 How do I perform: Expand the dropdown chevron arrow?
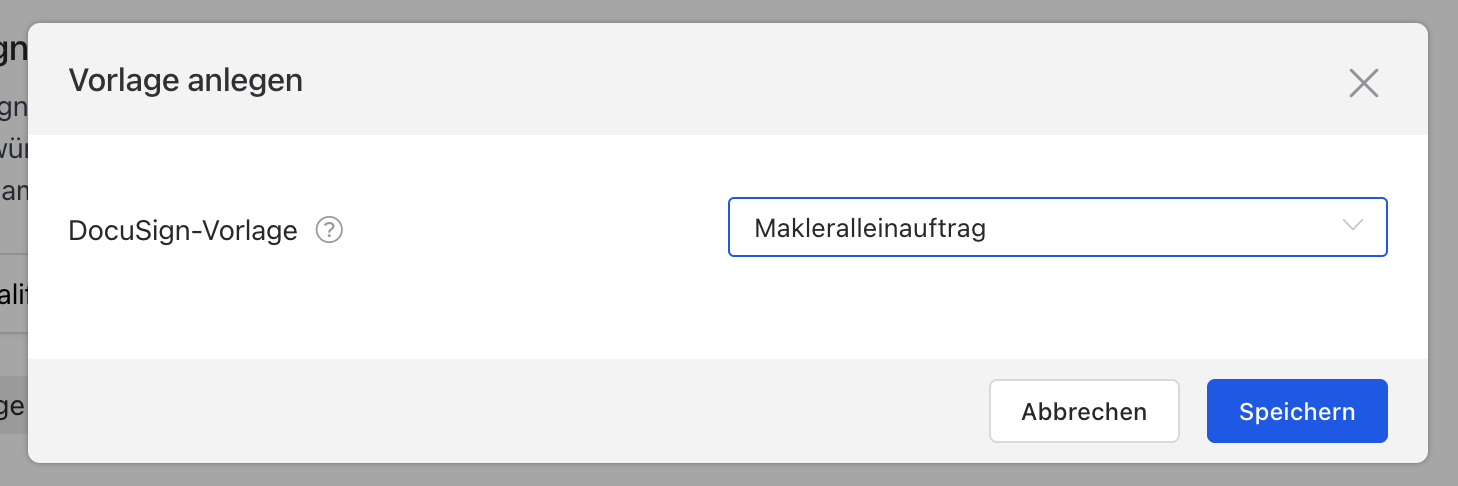tap(1353, 226)
